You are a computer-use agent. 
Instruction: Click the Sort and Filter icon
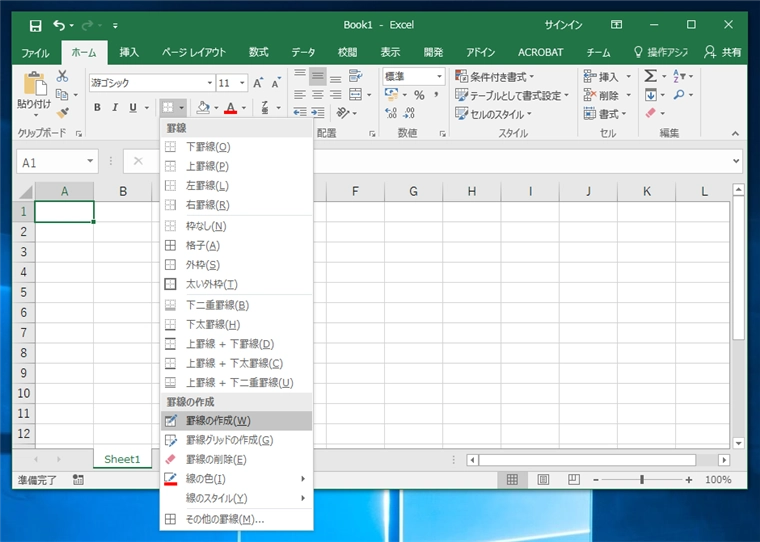click(679, 76)
